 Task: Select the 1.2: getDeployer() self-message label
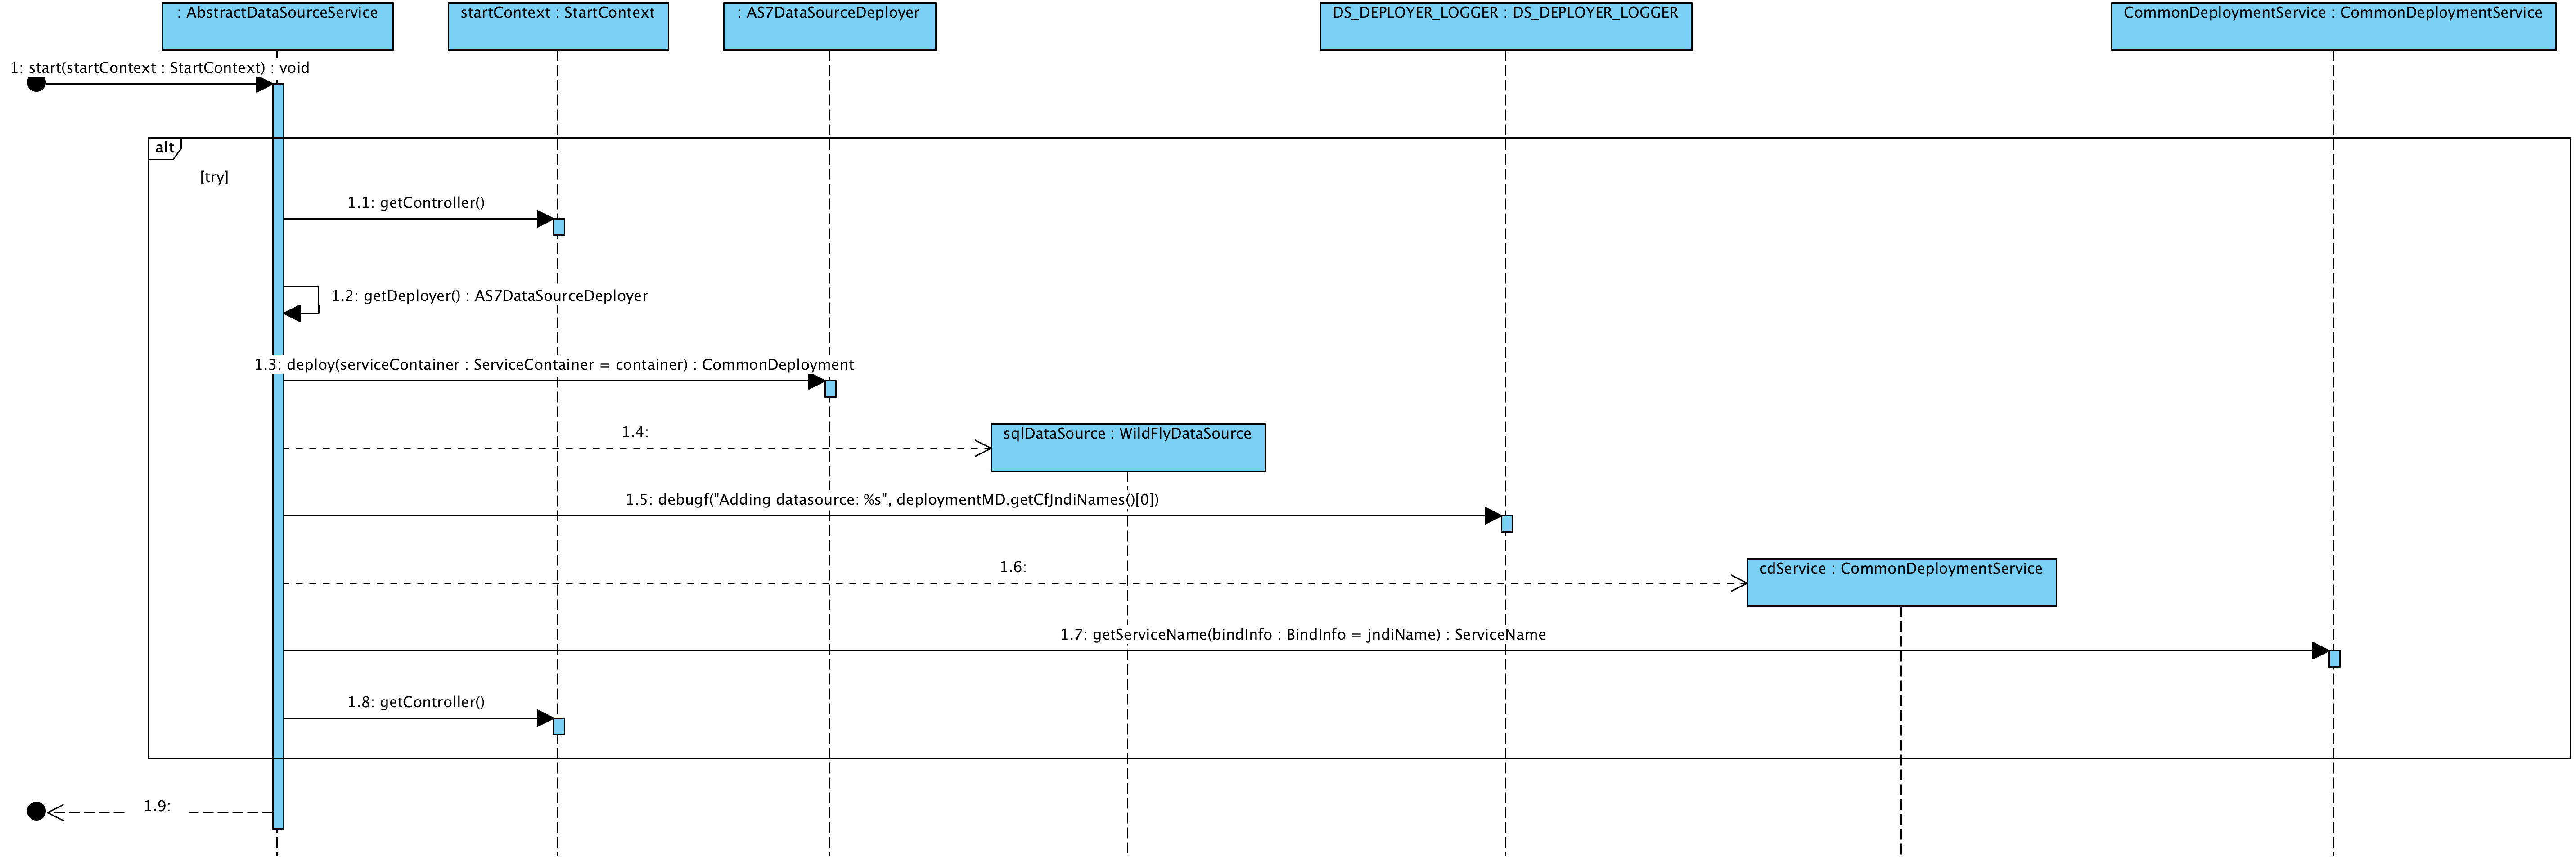[x=489, y=296]
